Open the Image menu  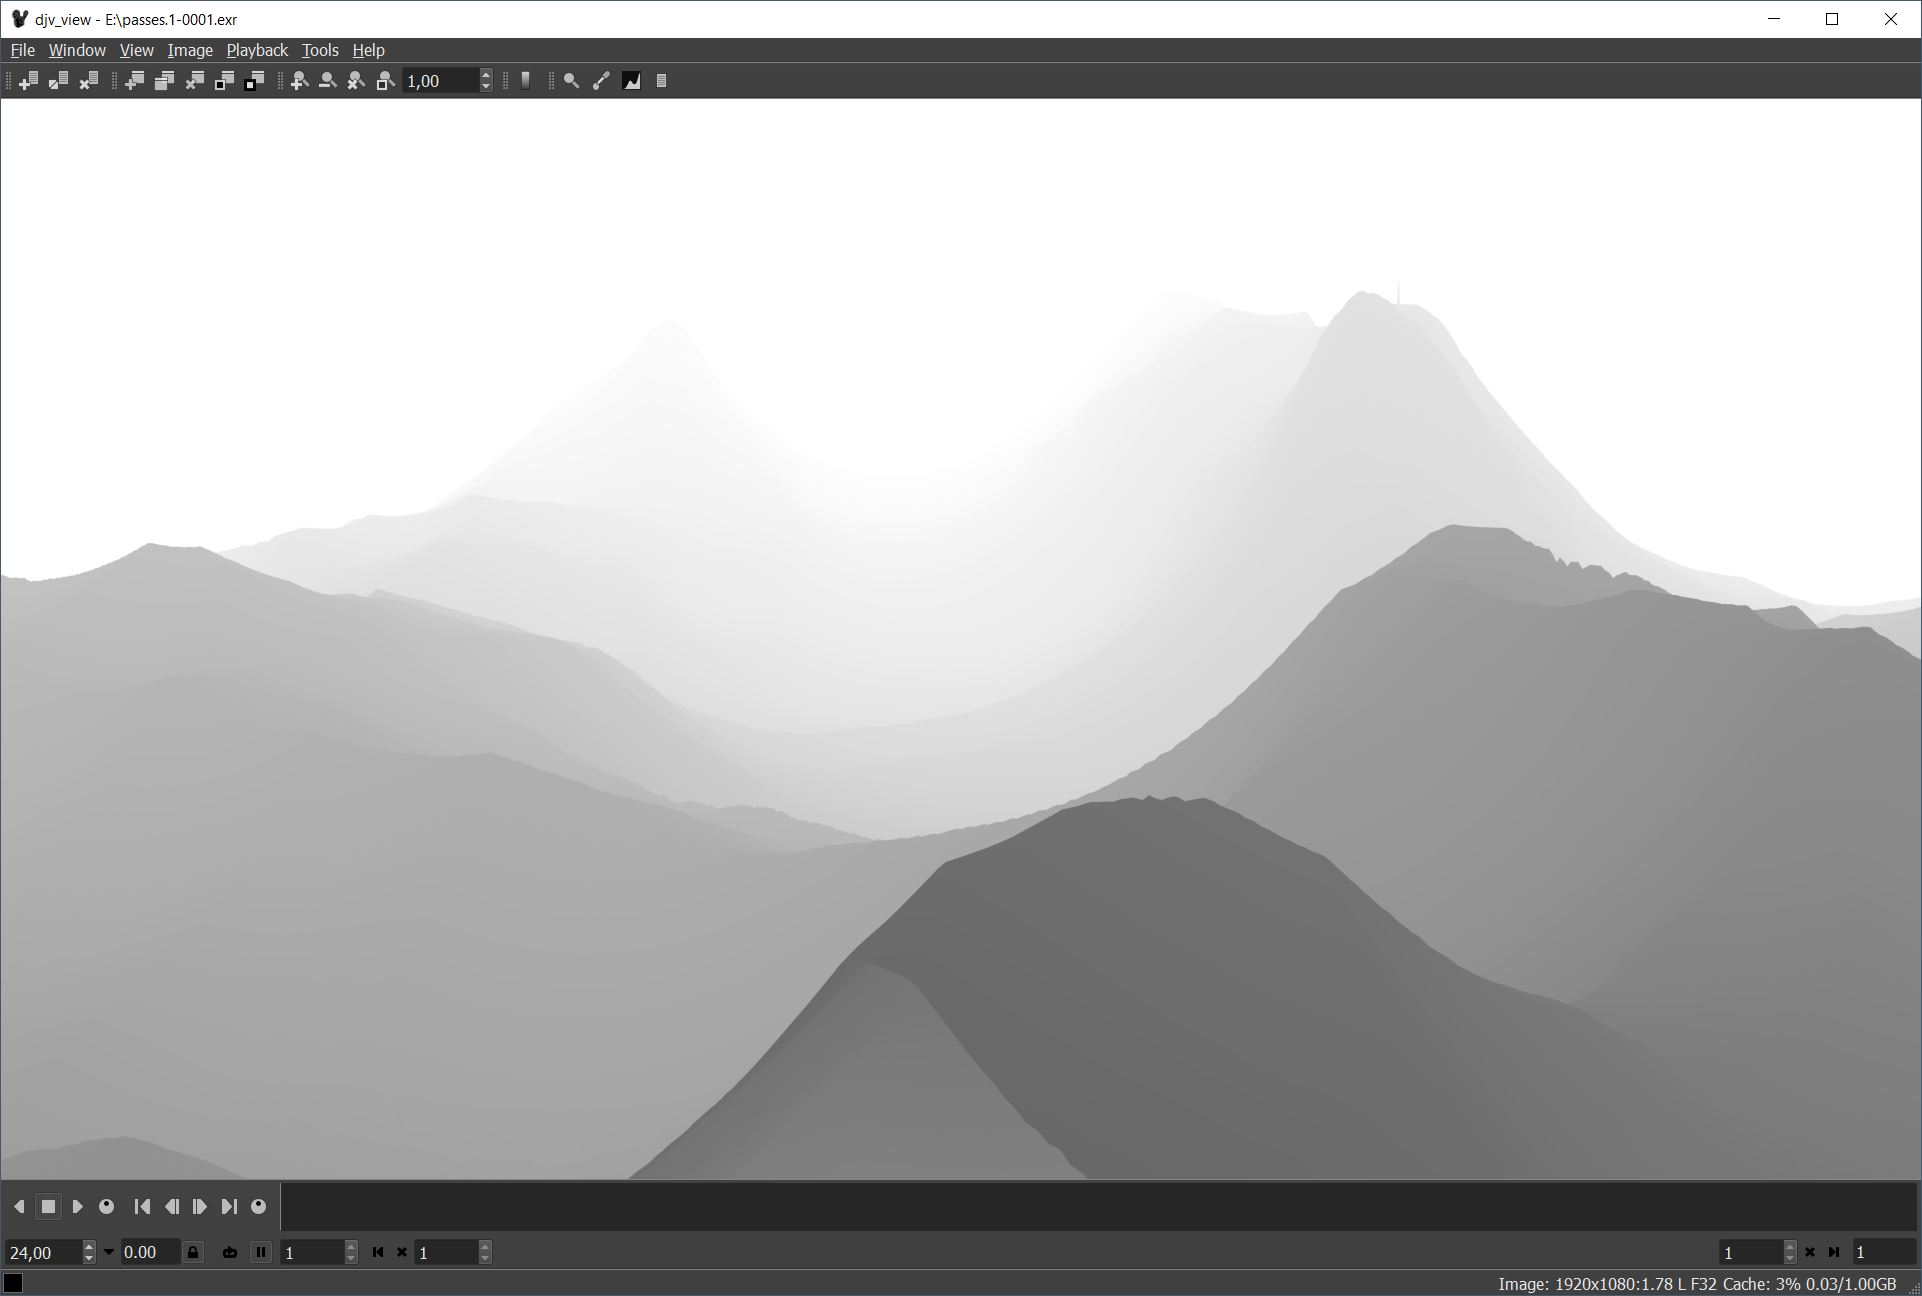189,50
